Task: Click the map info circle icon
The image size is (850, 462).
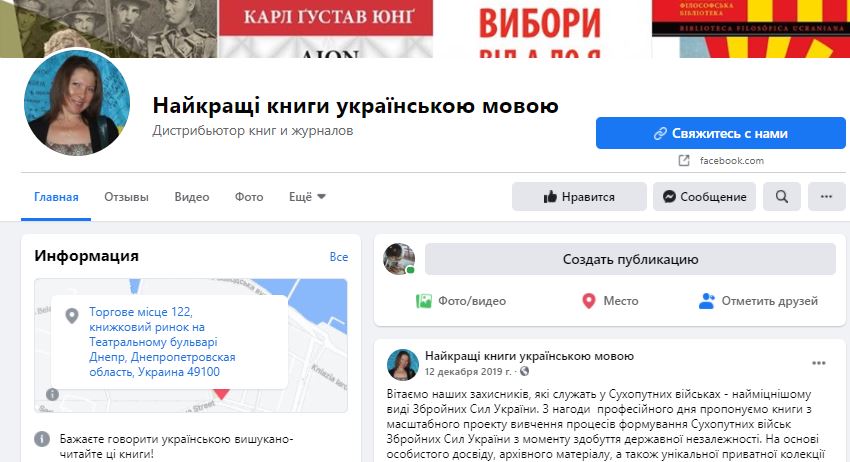Action: [52, 394]
